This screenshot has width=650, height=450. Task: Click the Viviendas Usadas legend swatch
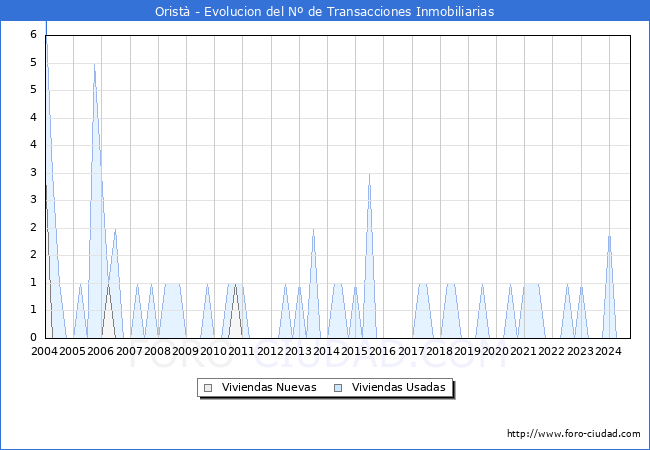(338, 388)
